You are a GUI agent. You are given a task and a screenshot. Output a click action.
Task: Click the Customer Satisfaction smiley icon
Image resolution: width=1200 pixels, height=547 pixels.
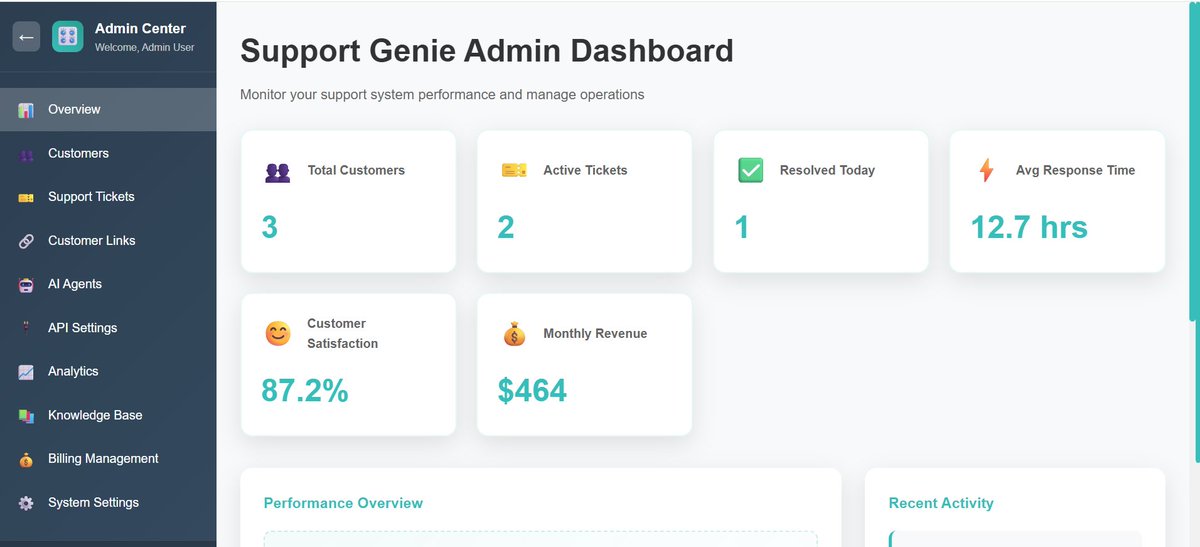click(277, 333)
